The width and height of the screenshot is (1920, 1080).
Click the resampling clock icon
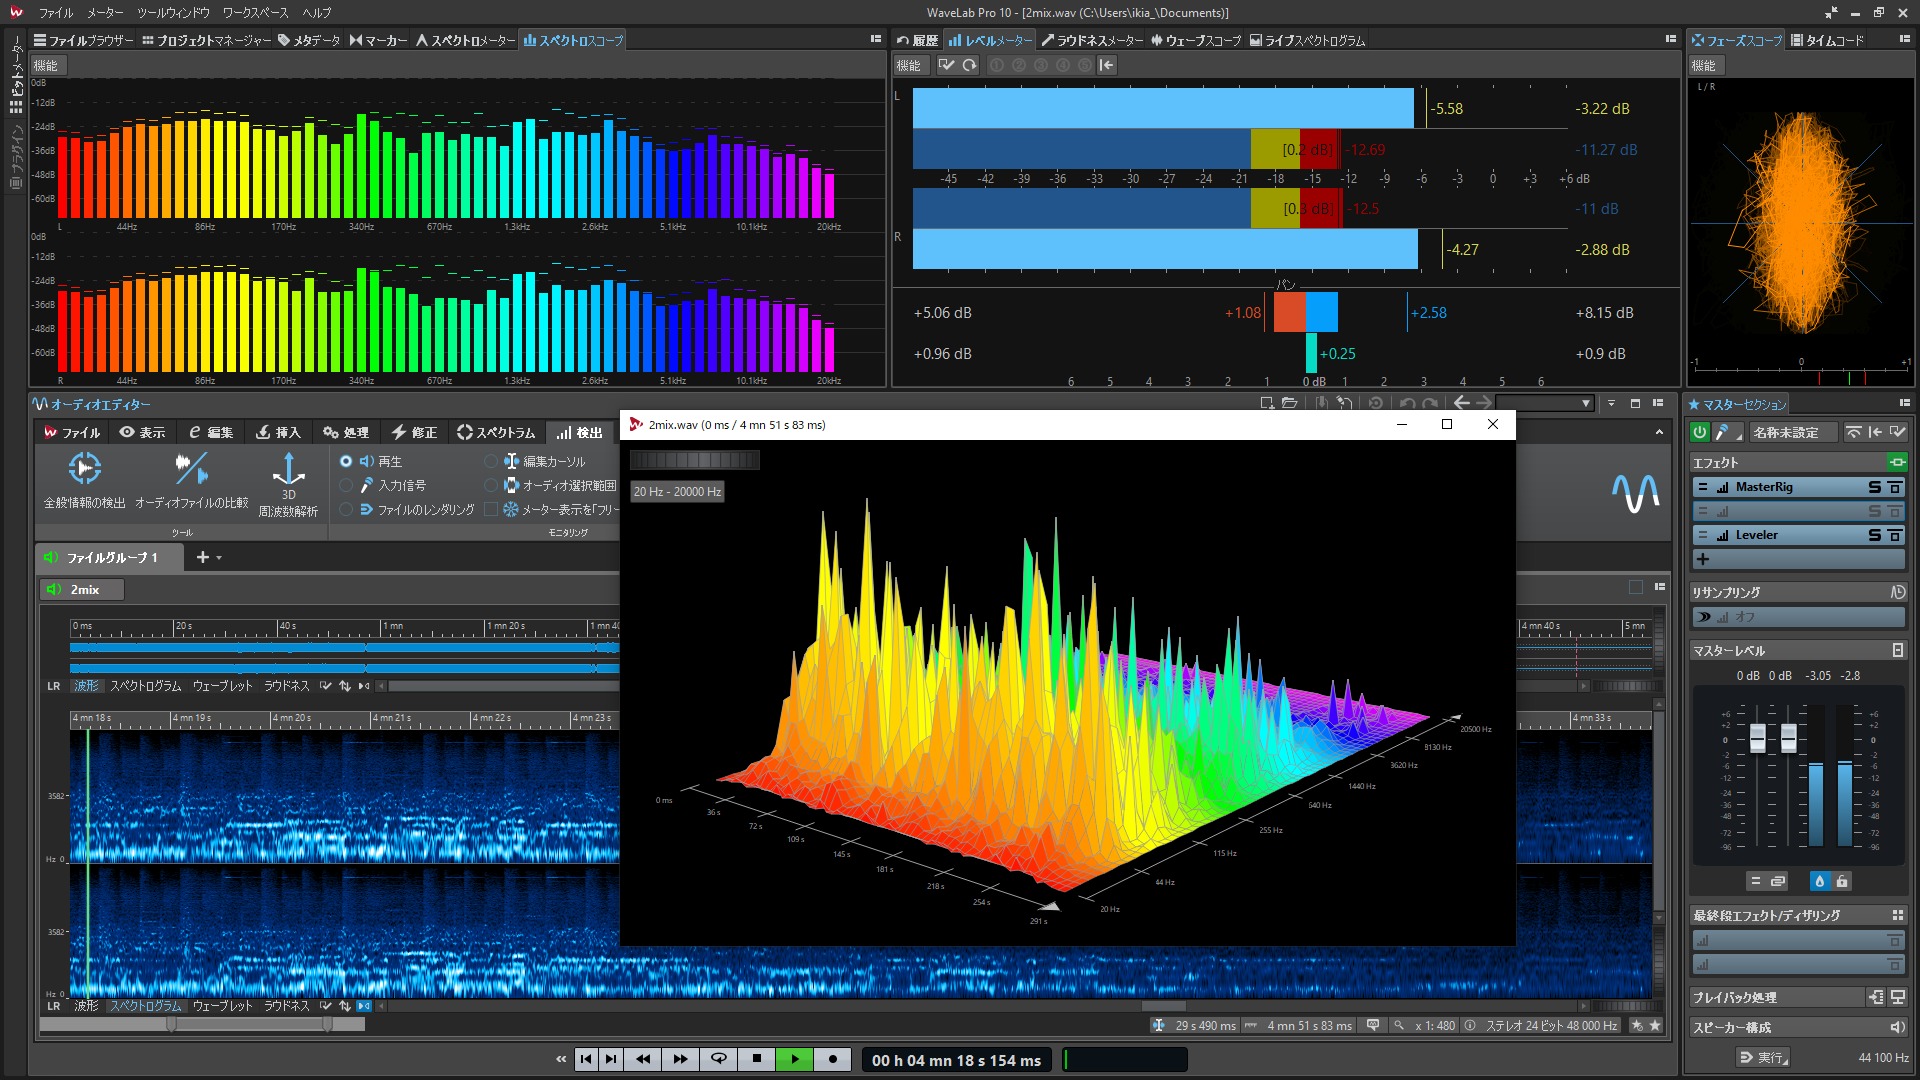pos(1897,592)
